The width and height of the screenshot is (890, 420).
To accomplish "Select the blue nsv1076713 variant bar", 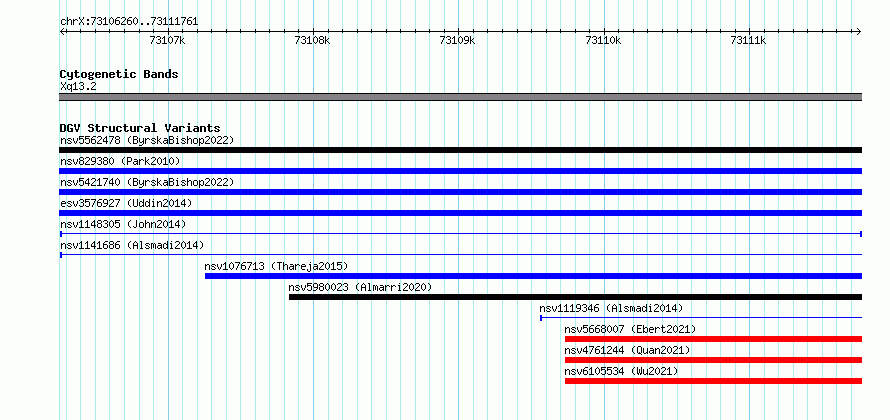I will (x=534, y=276).
